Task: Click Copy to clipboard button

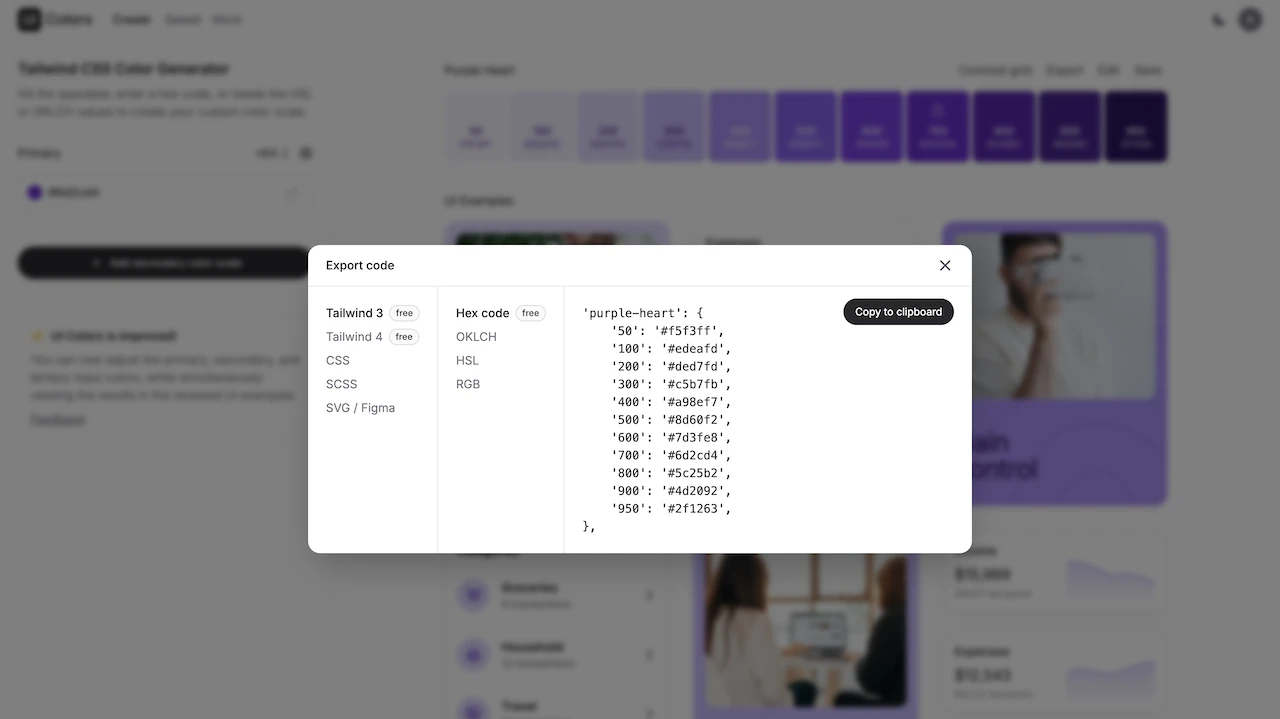Action: (x=898, y=312)
